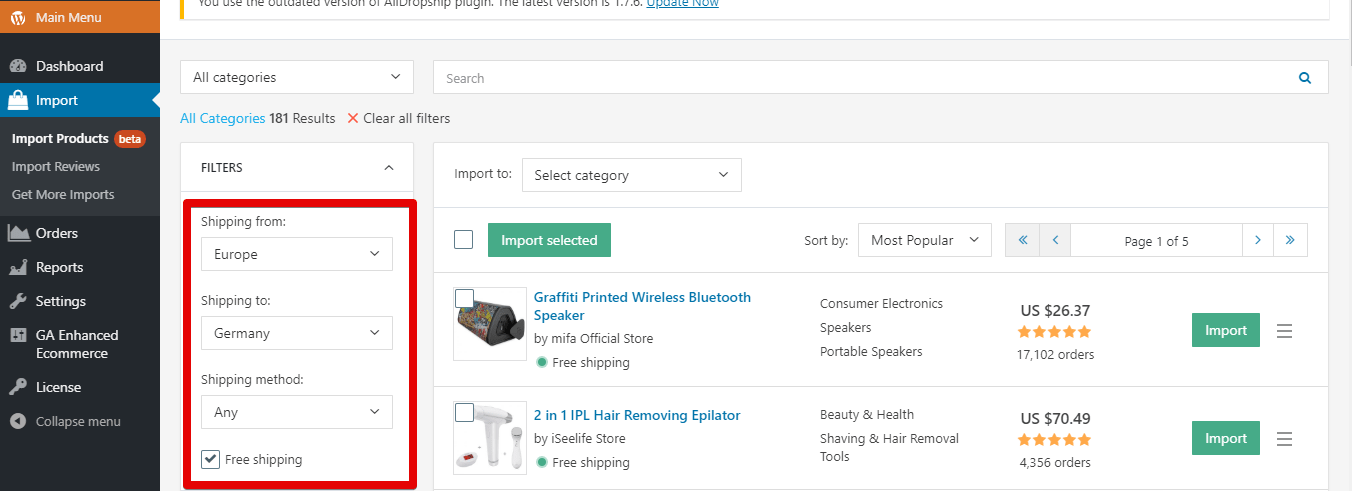1352x493 pixels.
Task: Open Import Reviews submenu item
Action: 56,166
